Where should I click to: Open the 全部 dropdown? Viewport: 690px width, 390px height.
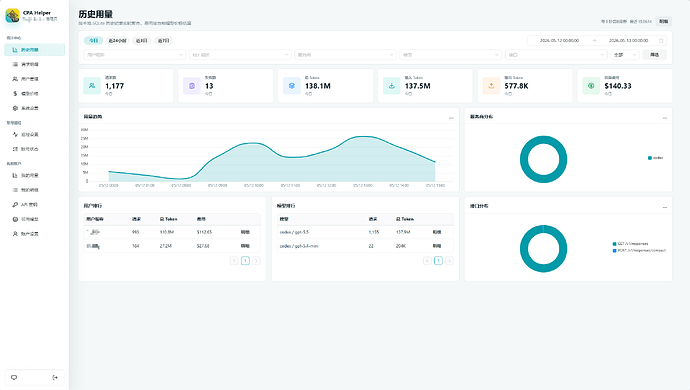[624, 55]
